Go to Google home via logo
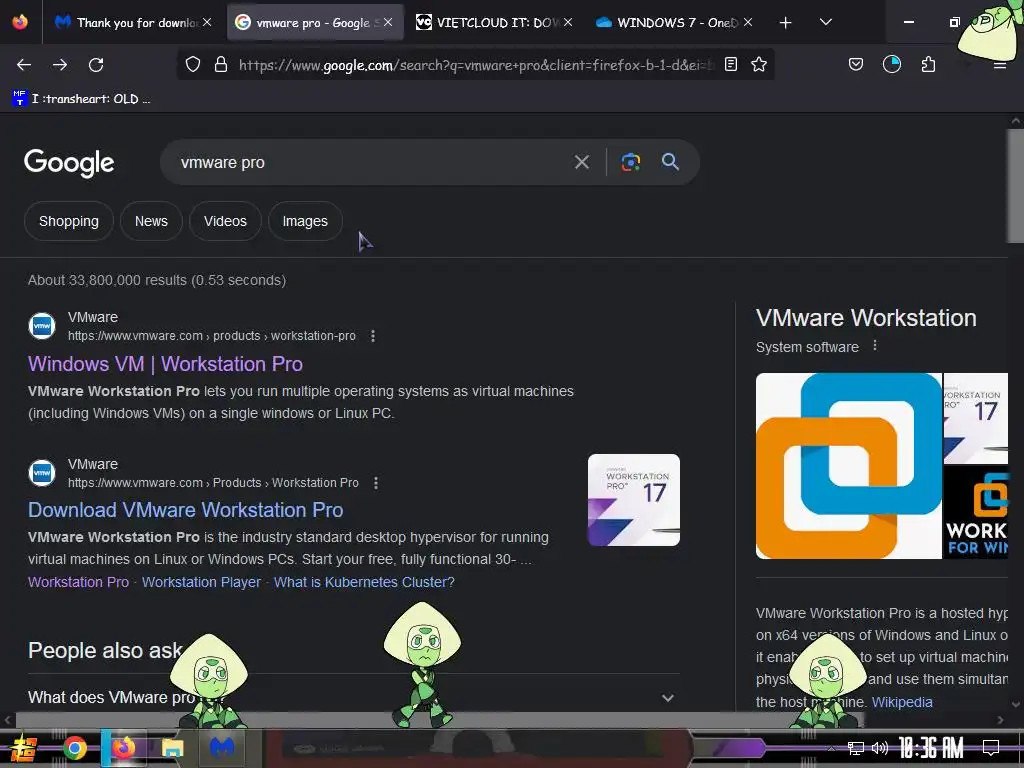The width and height of the screenshot is (1024, 768). coord(69,163)
